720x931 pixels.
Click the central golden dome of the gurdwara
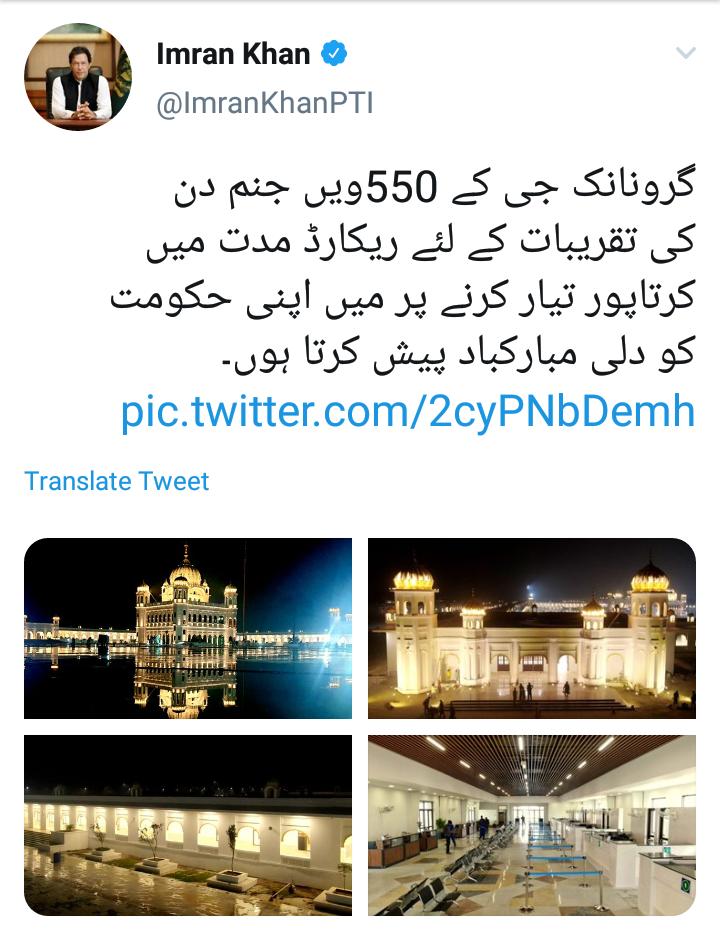pos(186,572)
